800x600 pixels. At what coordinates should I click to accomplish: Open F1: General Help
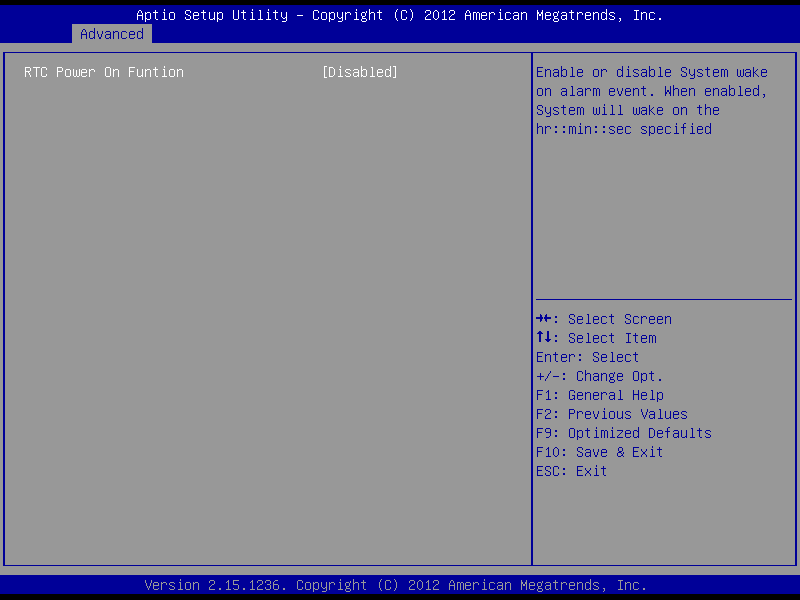click(x=599, y=395)
